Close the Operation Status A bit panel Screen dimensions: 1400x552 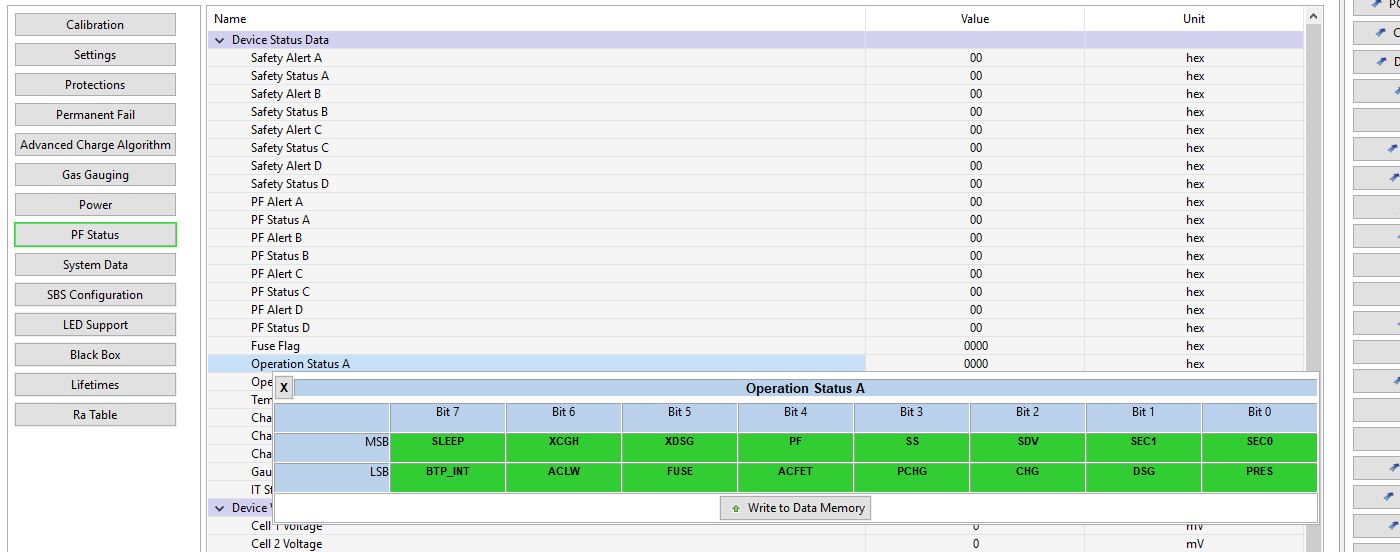[284, 388]
